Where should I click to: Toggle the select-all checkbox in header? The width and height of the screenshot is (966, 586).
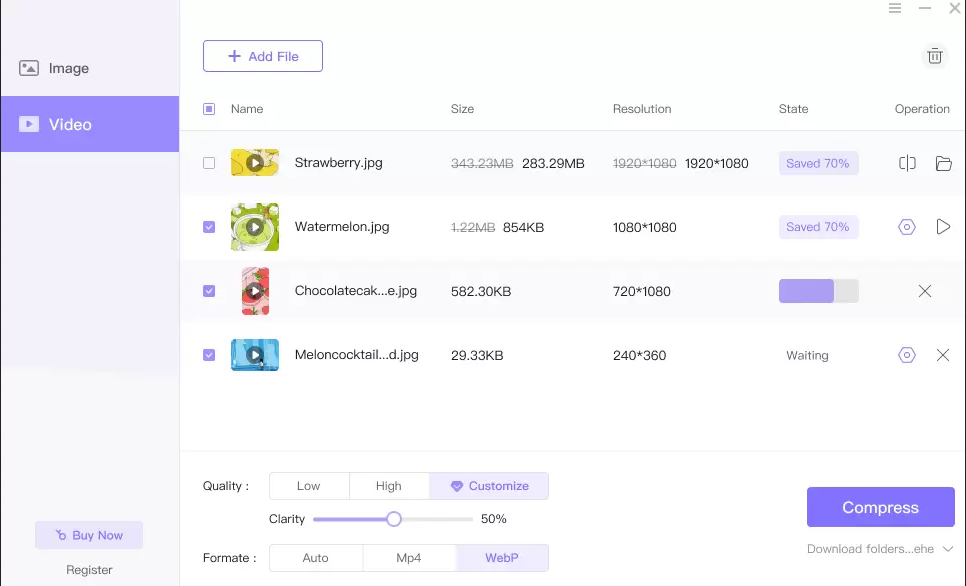tap(209, 109)
